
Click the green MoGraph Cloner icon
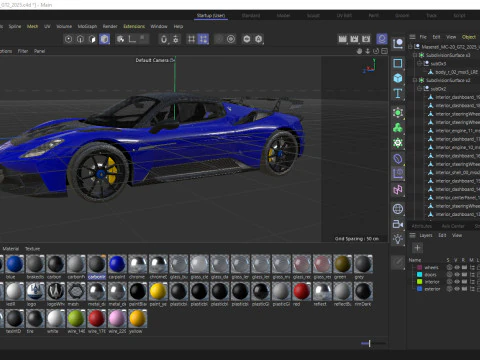pos(398,128)
